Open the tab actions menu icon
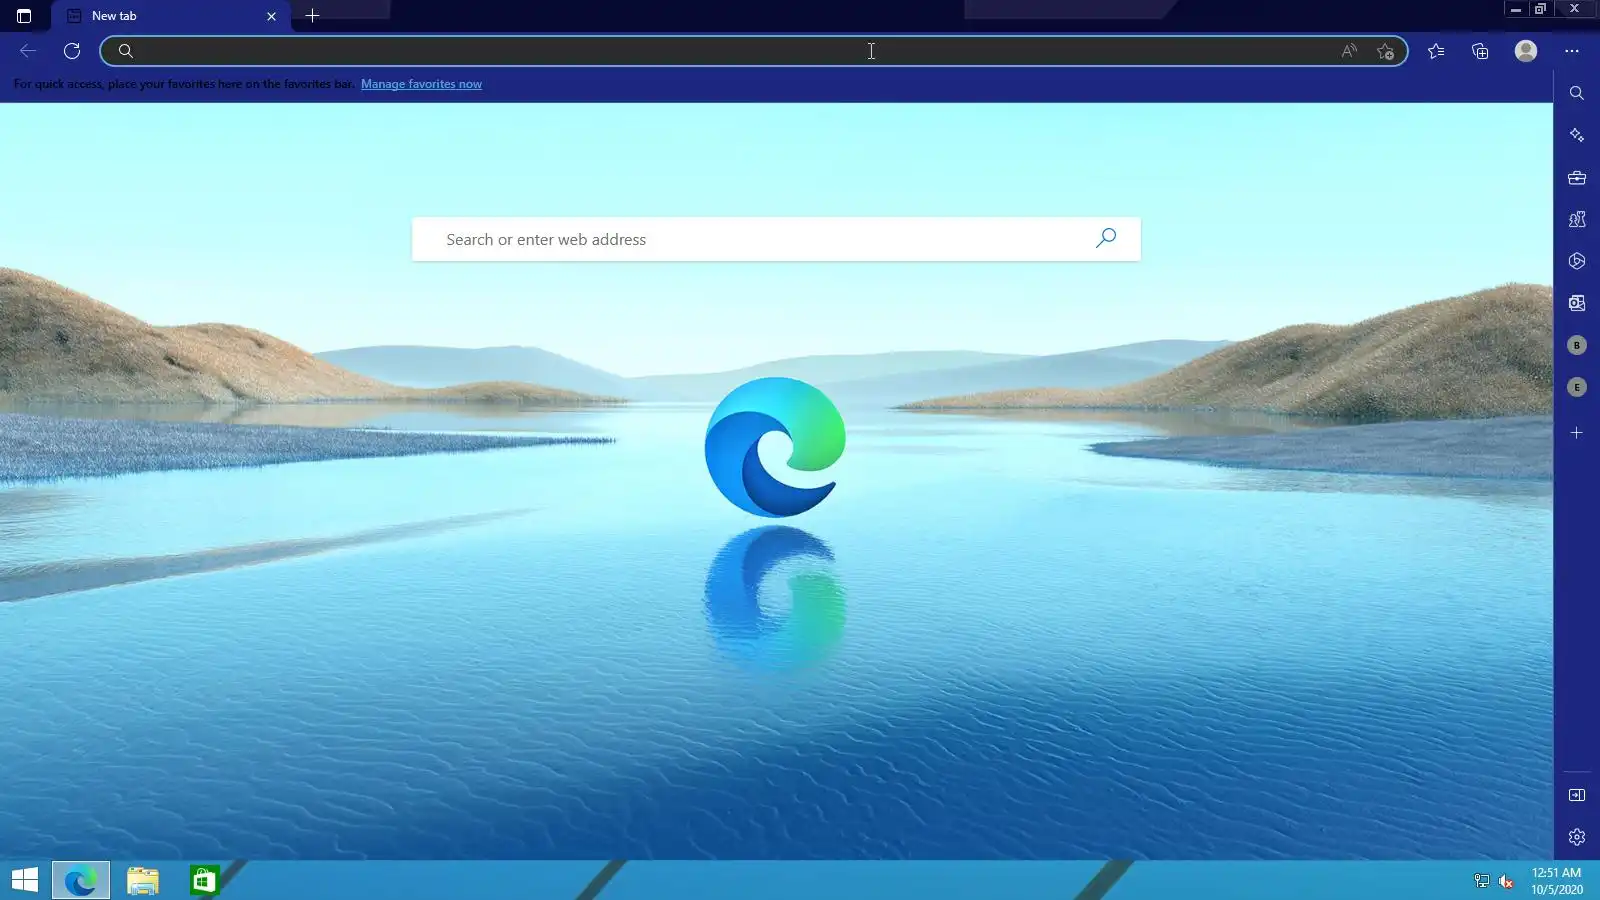This screenshot has width=1600, height=900. click(24, 16)
